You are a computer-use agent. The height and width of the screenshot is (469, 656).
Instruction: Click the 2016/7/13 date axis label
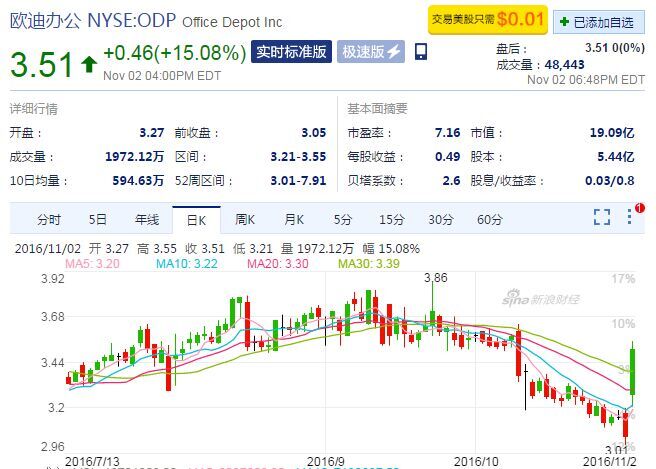tap(92, 461)
